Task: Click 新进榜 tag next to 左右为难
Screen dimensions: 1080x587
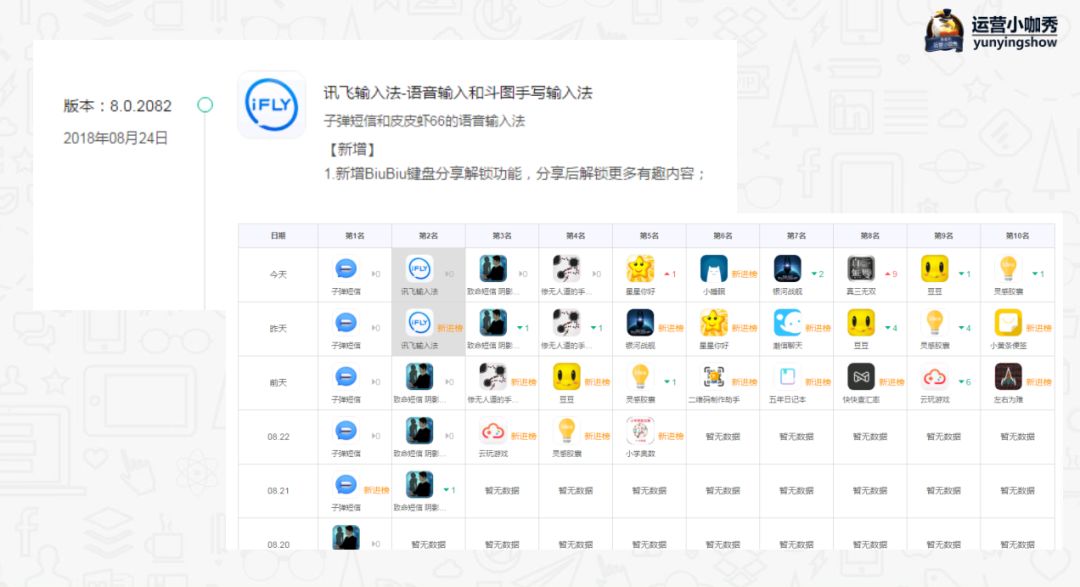Action: click(x=1039, y=382)
